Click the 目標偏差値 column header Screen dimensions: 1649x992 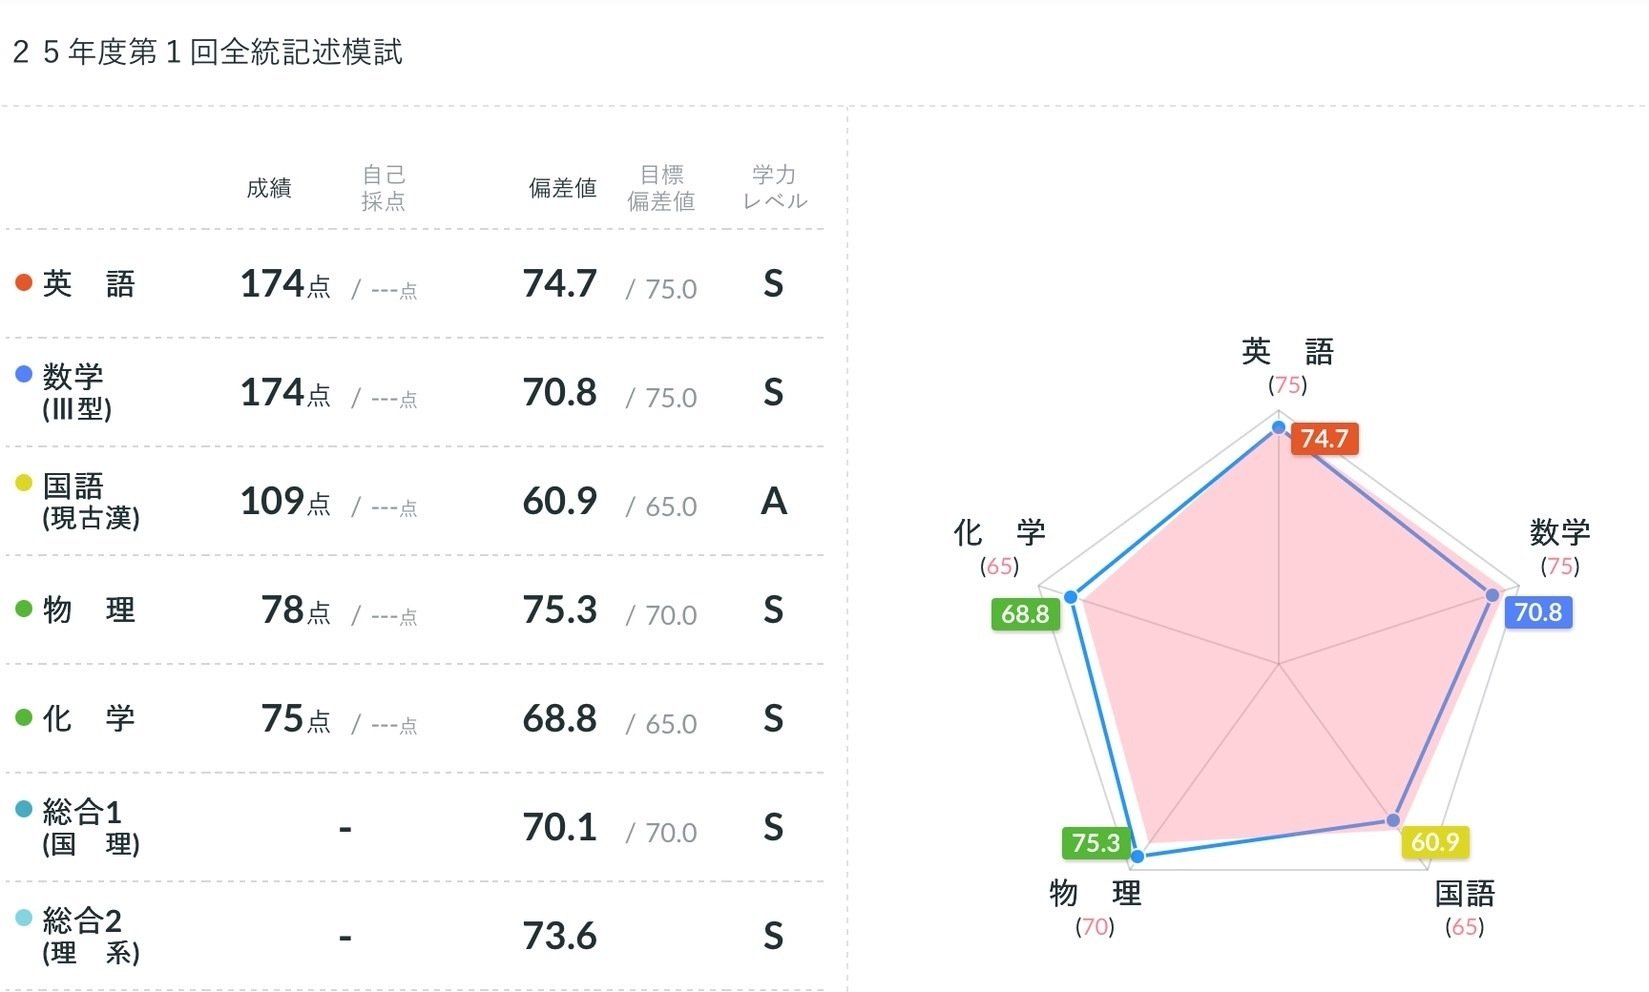point(661,188)
